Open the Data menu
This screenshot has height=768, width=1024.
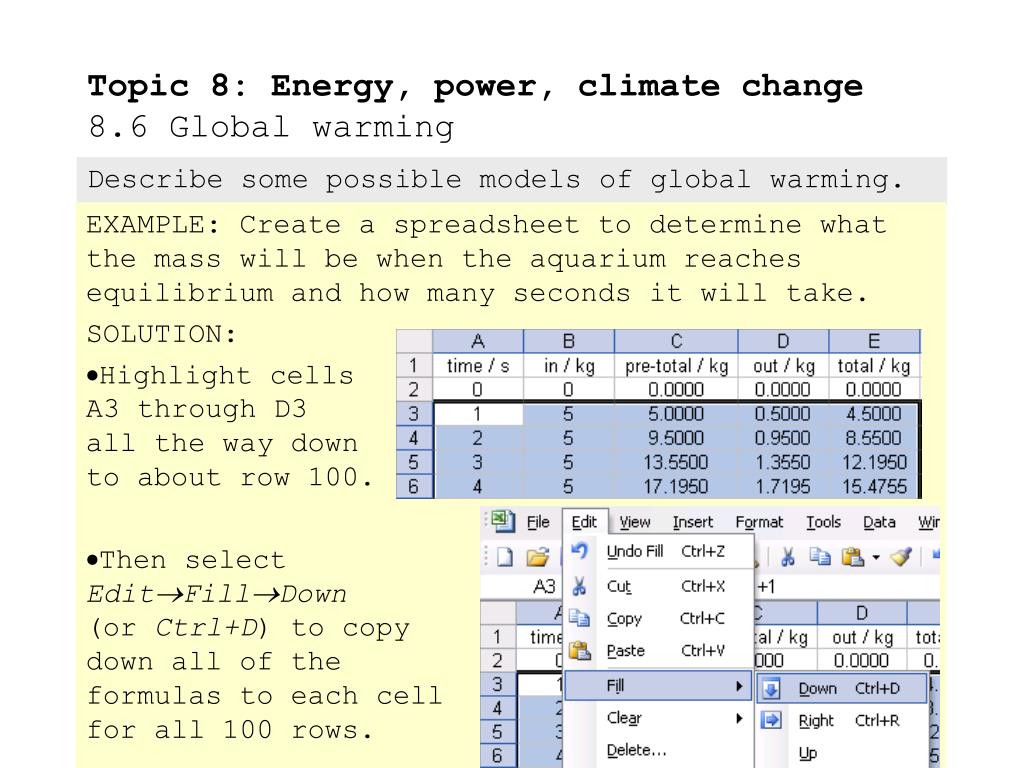point(879,522)
